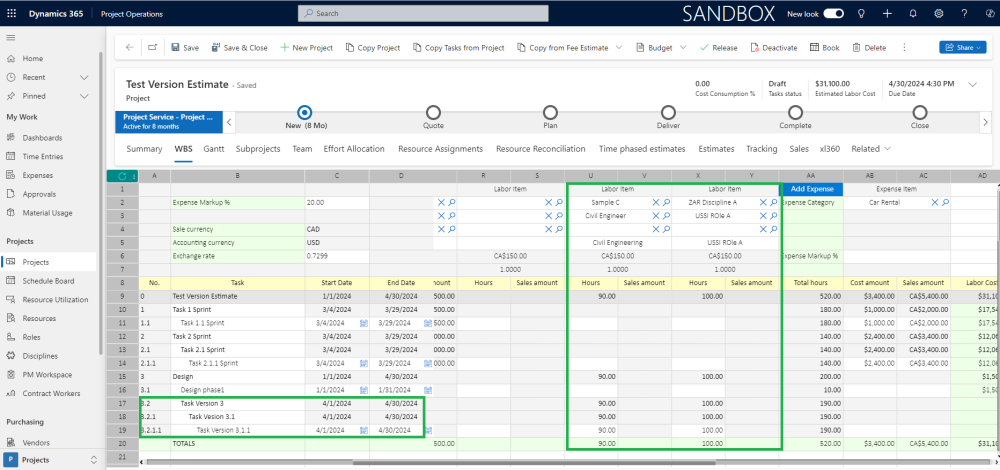Viewport: 1000px width, 470px height.
Task: Click the Save icon in command bar
Action: (x=175, y=48)
